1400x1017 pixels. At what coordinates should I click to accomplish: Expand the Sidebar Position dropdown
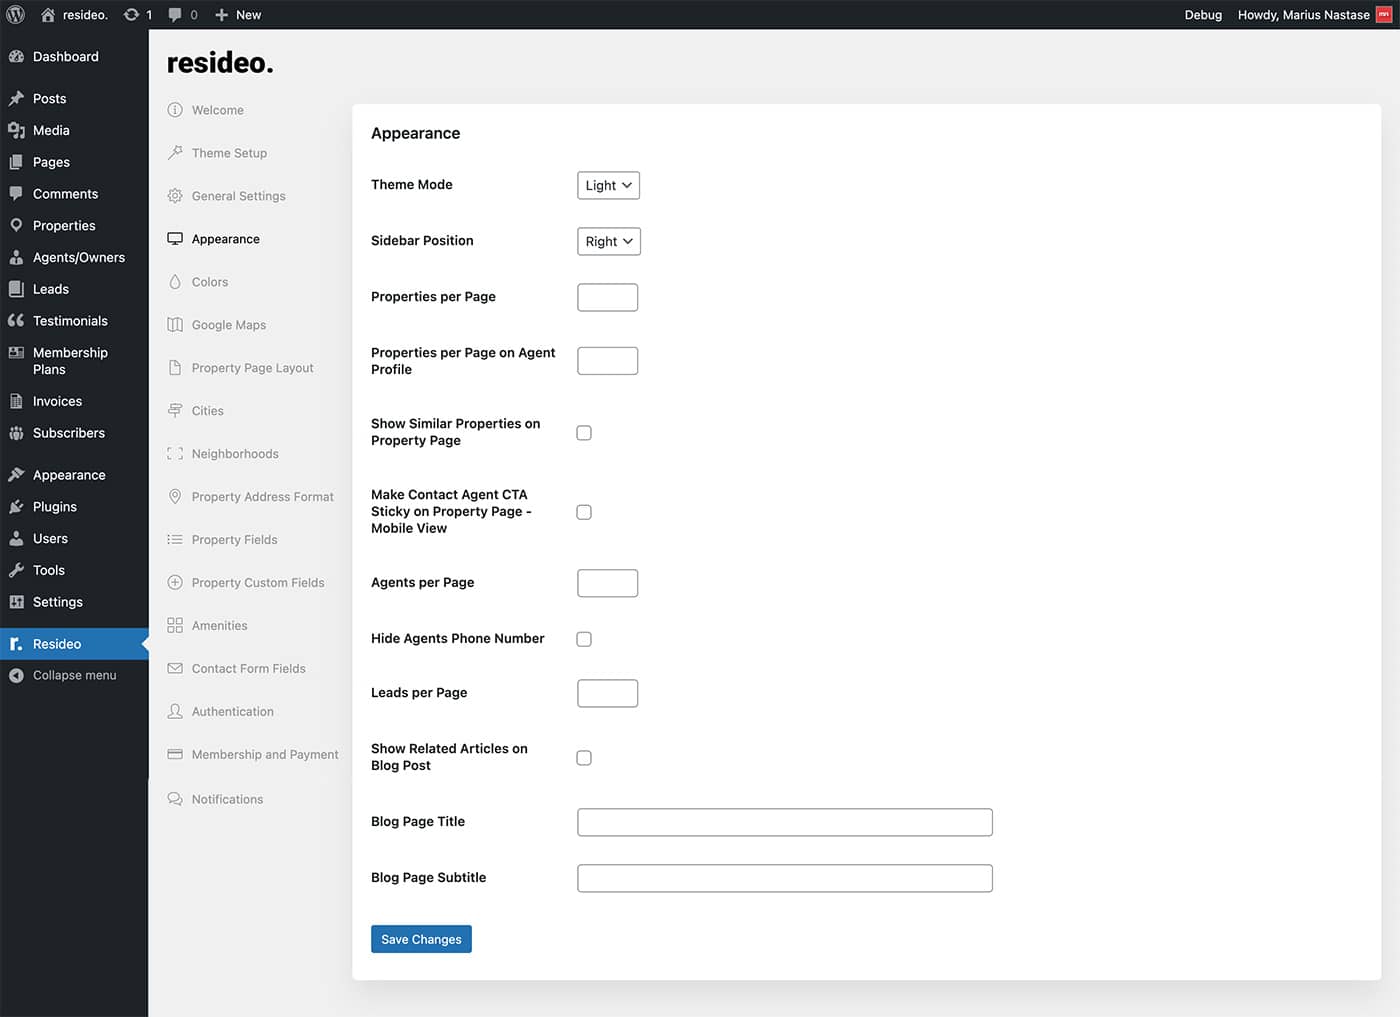click(608, 242)
